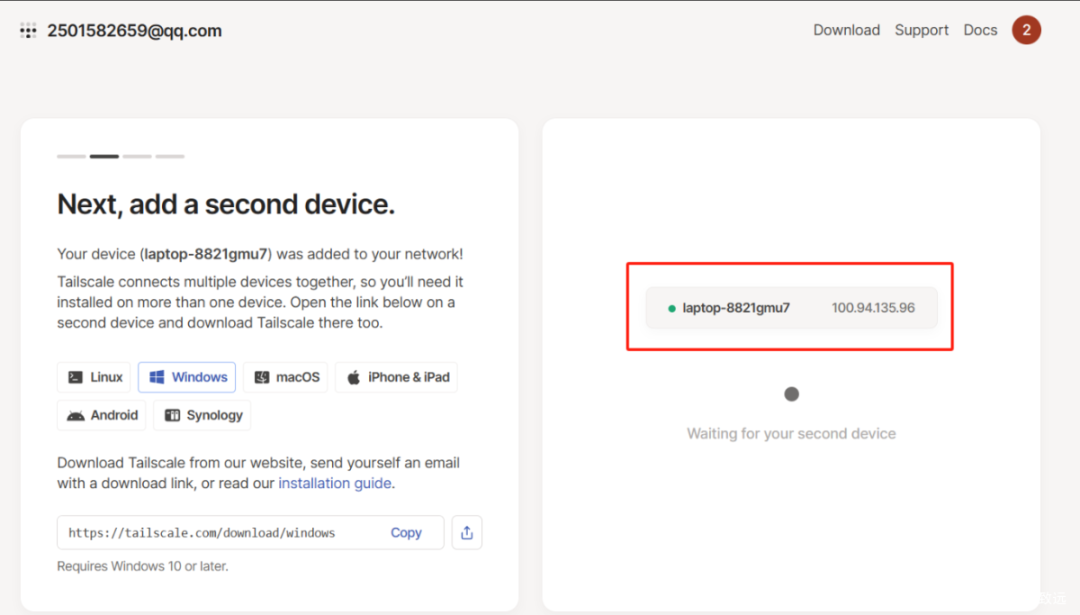The height and width of the screenshot is (615, 1080).
Task: Click the 'Next, add a second device.' heading
Action: 226,205
